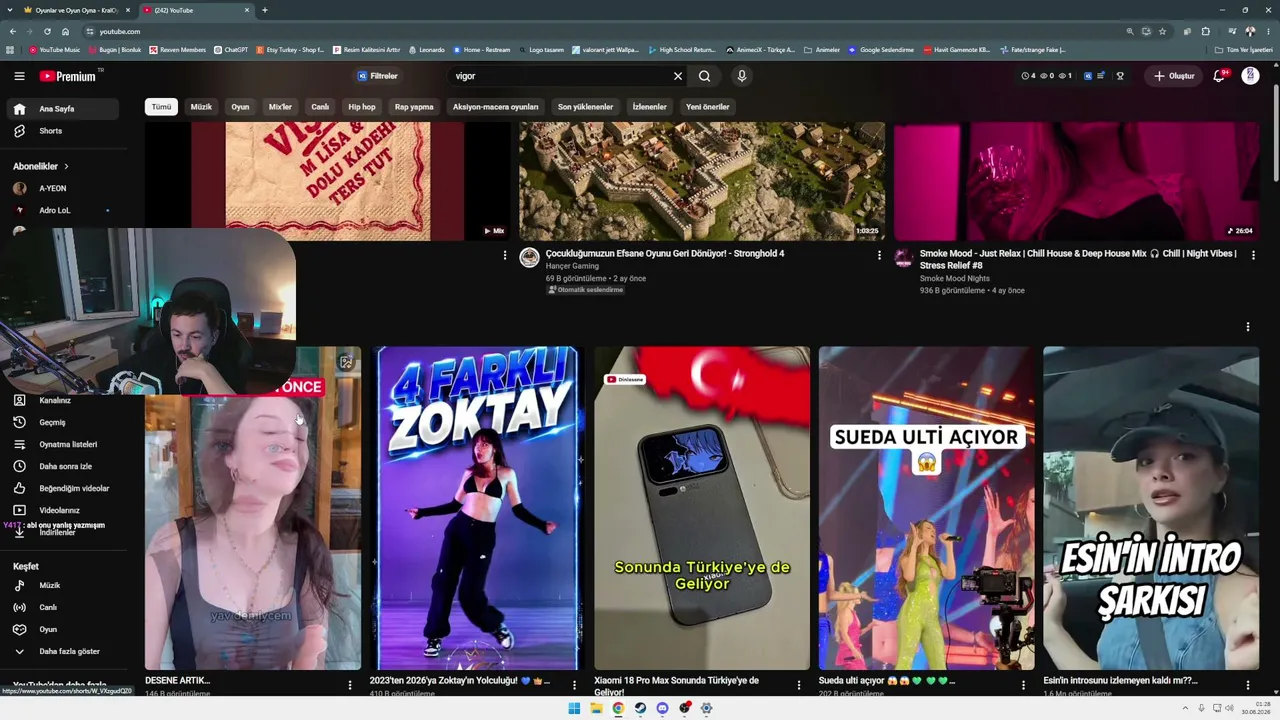Play Stronghold 4 video thumbnail
This screenshot has height=720, width=1280.
pos(702,181)
